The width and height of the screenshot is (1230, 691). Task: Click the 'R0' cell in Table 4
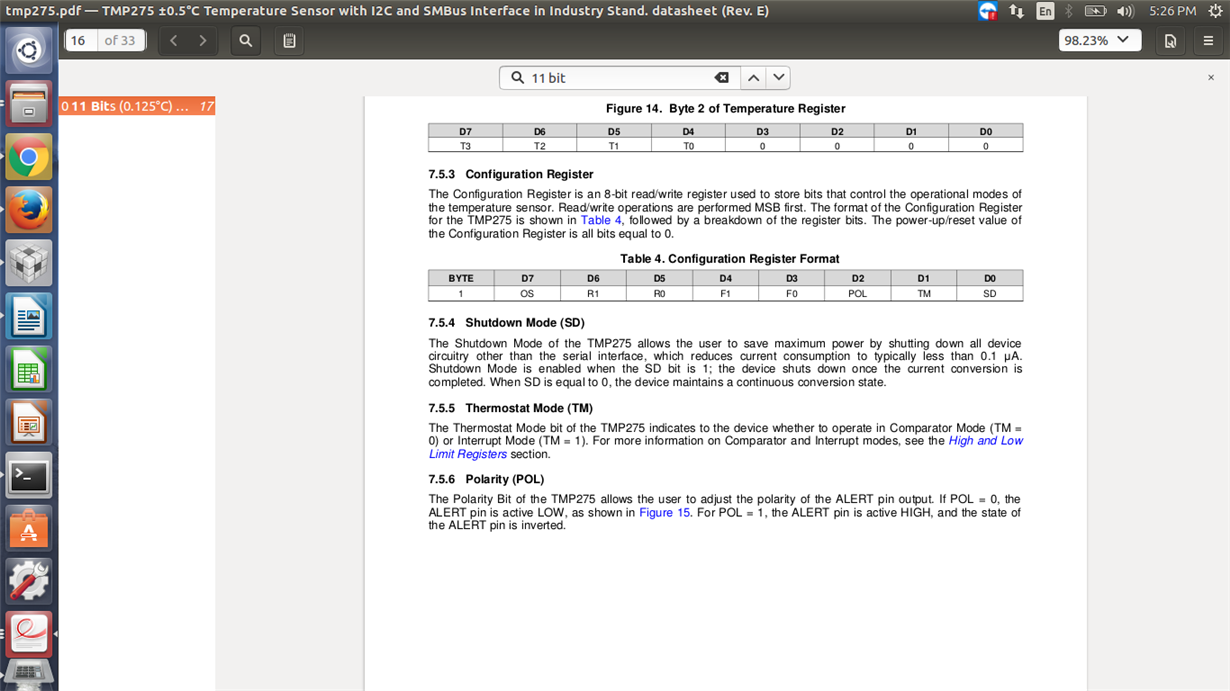[659, 294]
